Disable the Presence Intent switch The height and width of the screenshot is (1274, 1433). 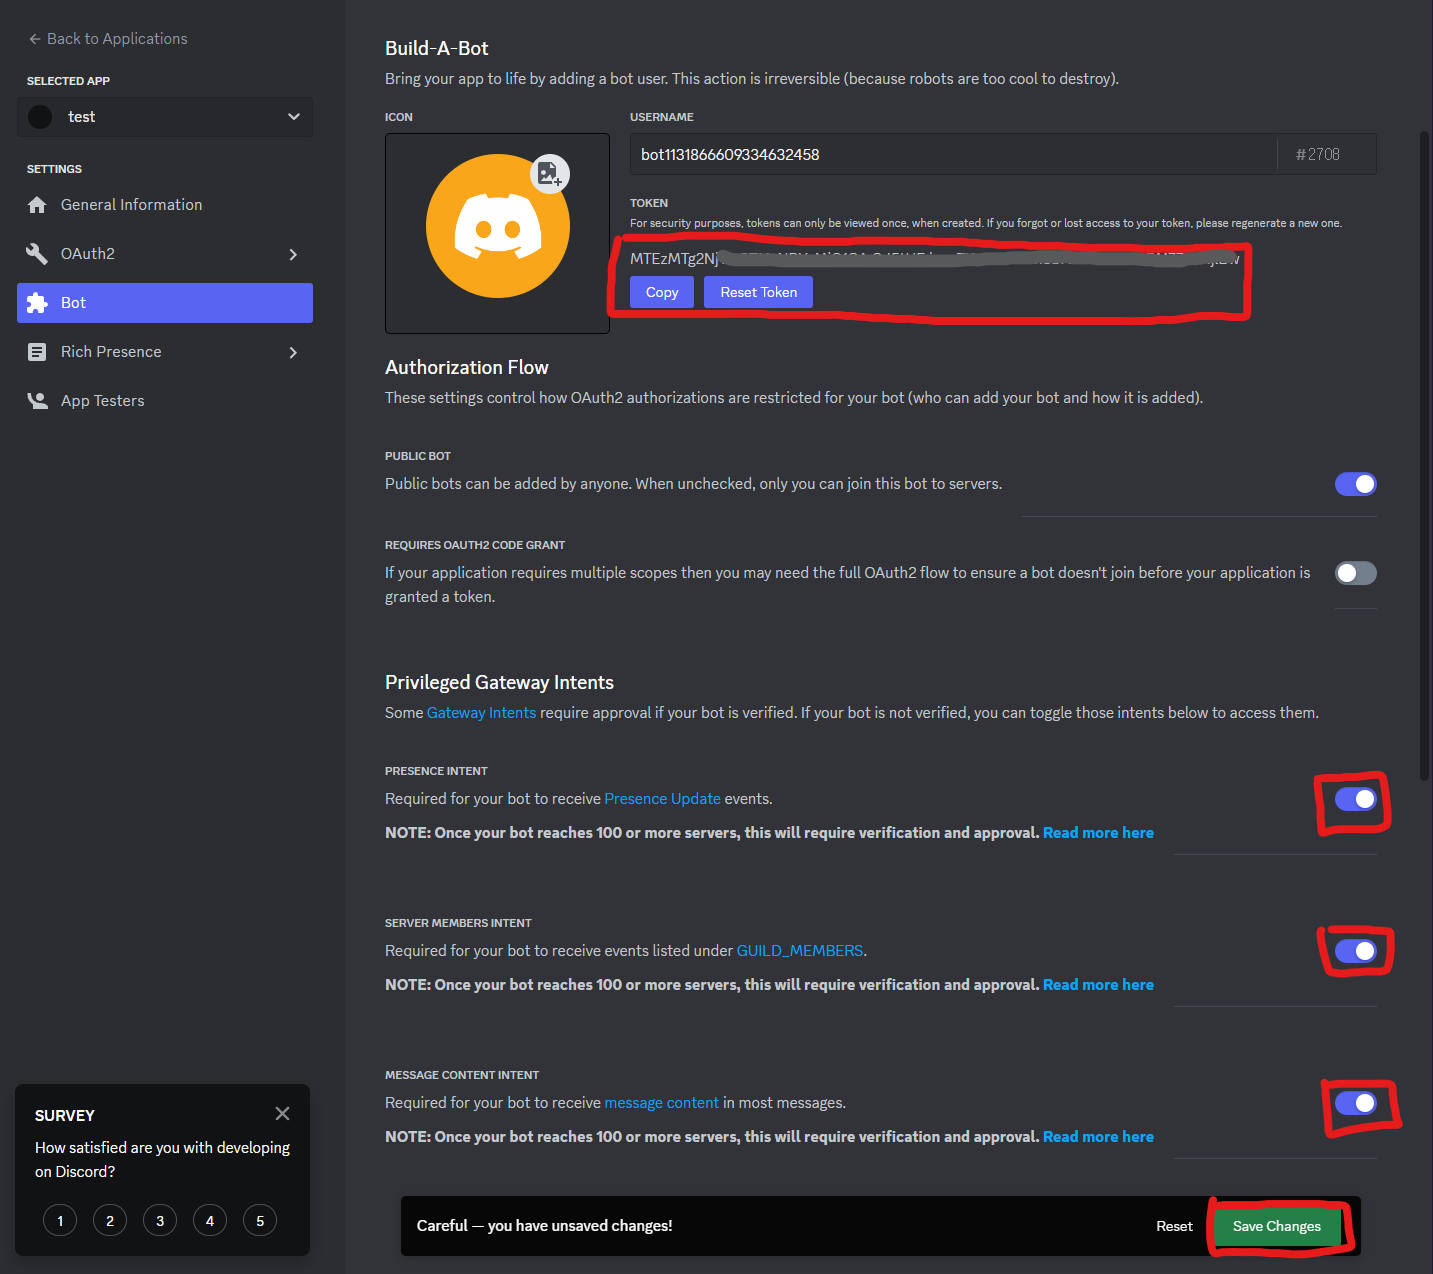point(1355,799)
